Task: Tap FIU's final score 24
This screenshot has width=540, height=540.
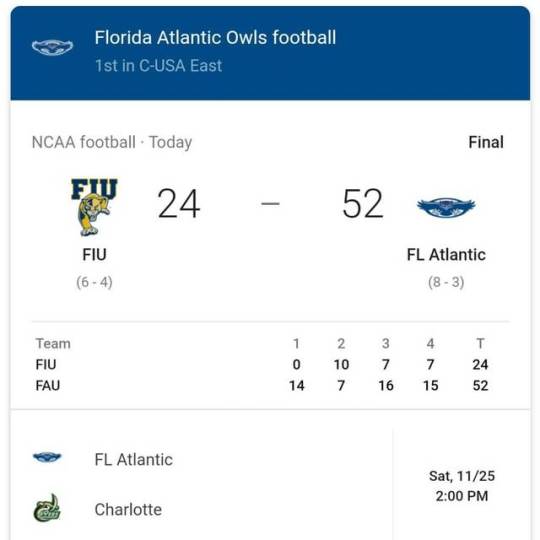Action: pyautogui.click(x=178, y=204)
